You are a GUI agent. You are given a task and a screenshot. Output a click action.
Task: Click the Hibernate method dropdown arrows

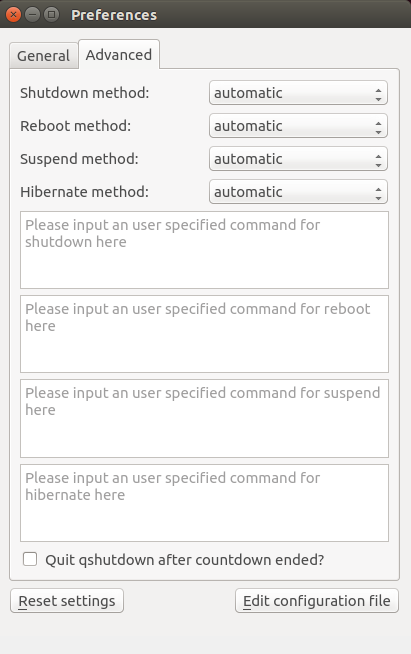[378, 193]
